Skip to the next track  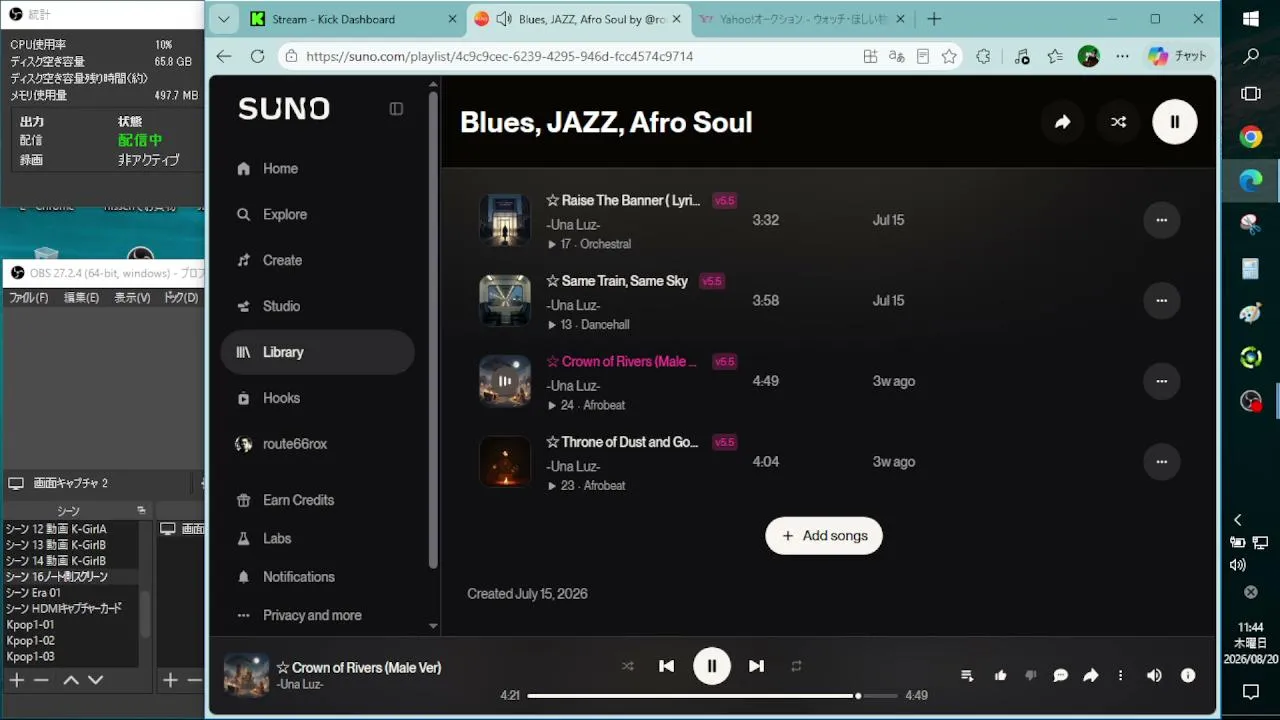point(756,666)
